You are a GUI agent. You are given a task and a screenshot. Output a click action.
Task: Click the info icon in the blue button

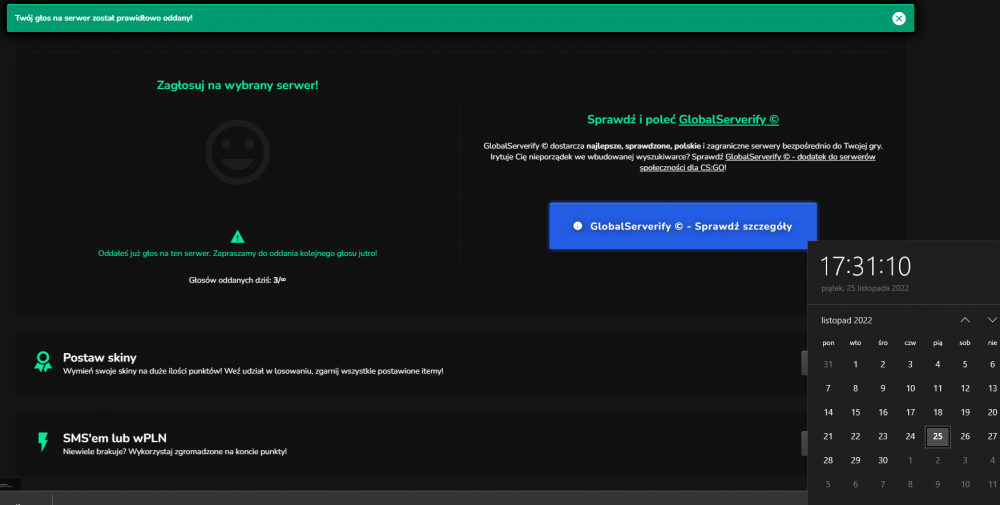click(x=578, y=226)
